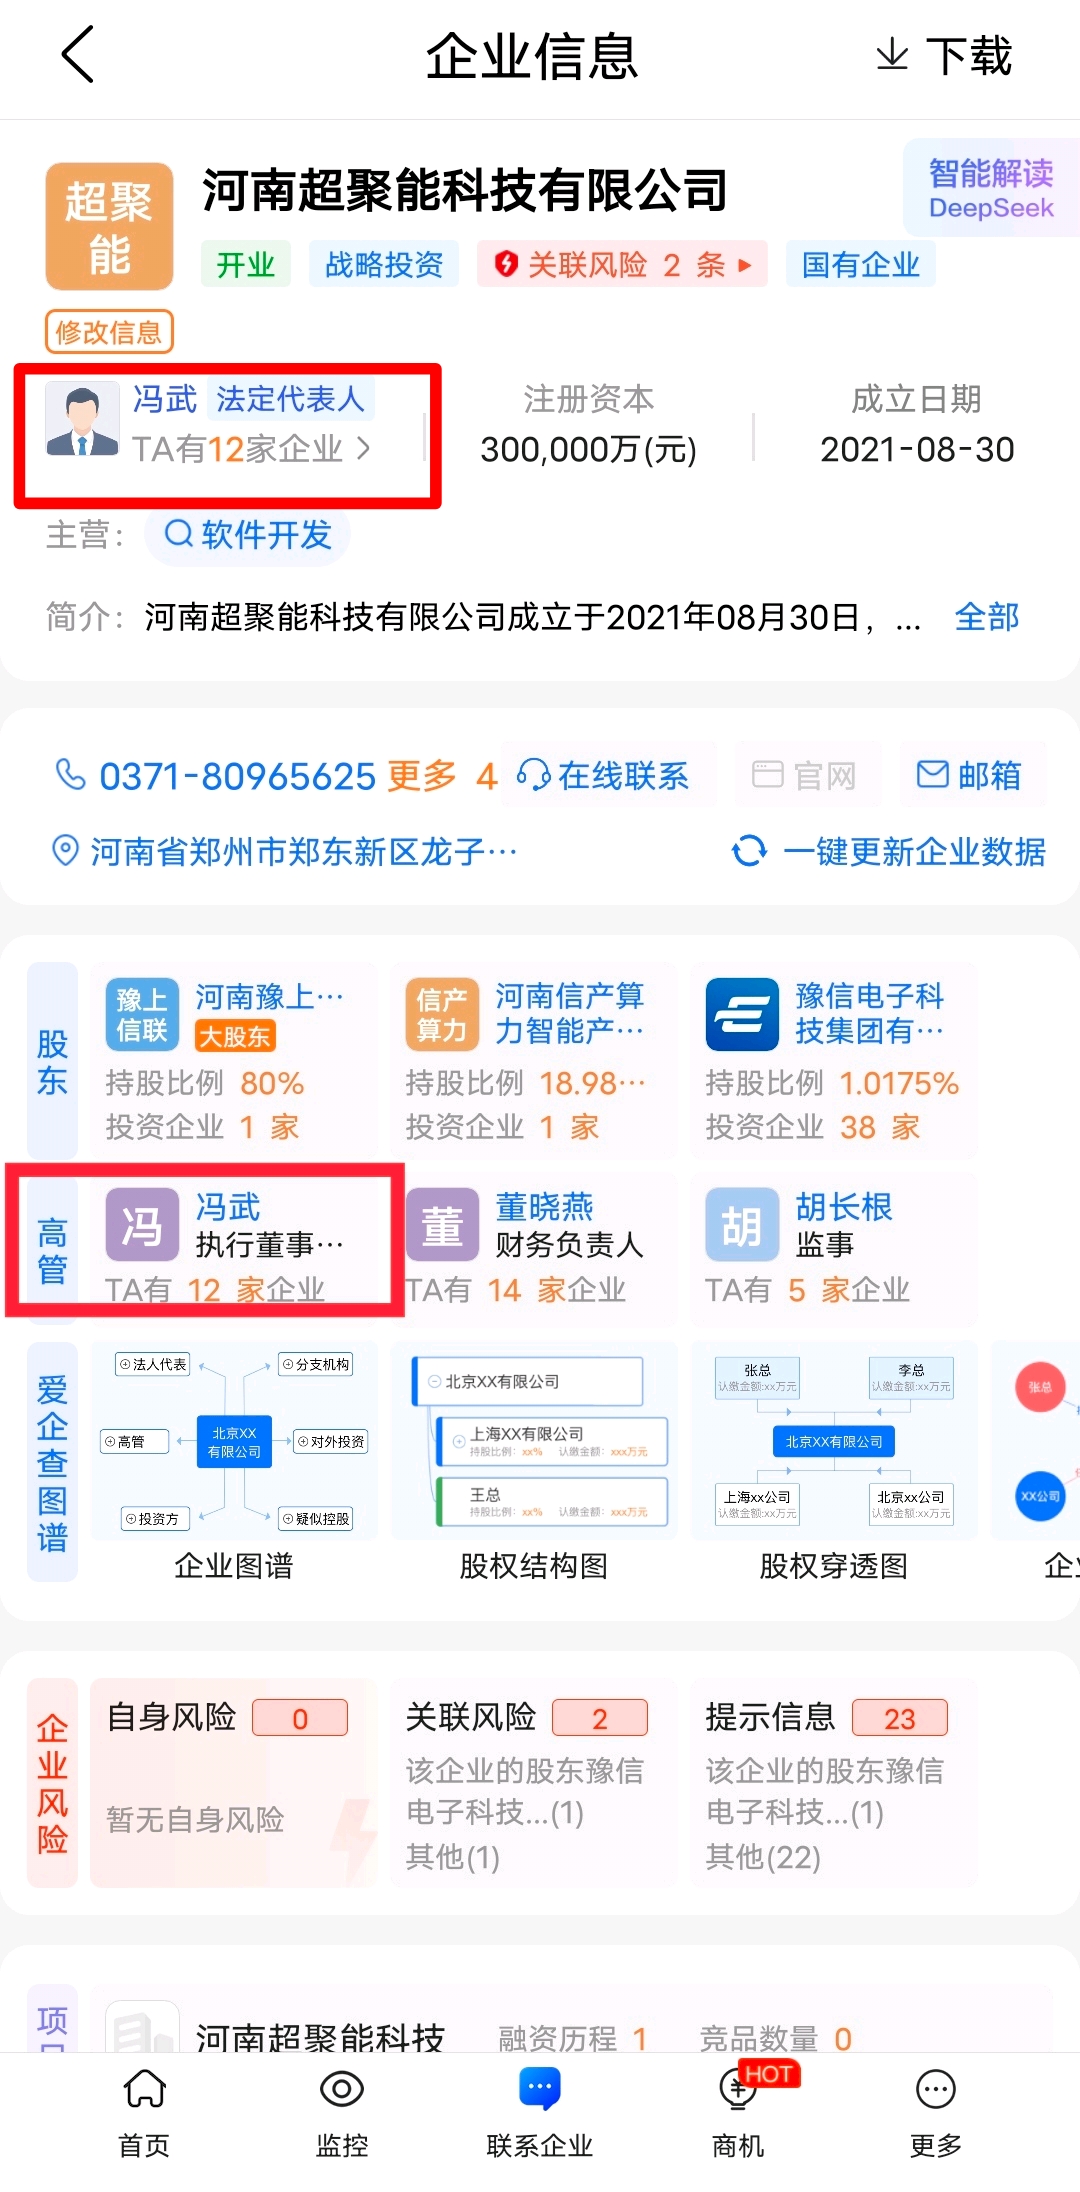Open executive 董晓燕 财务负责人 card
1080x2192 pixels.
pyautogui.click(x=533, y=1250)
